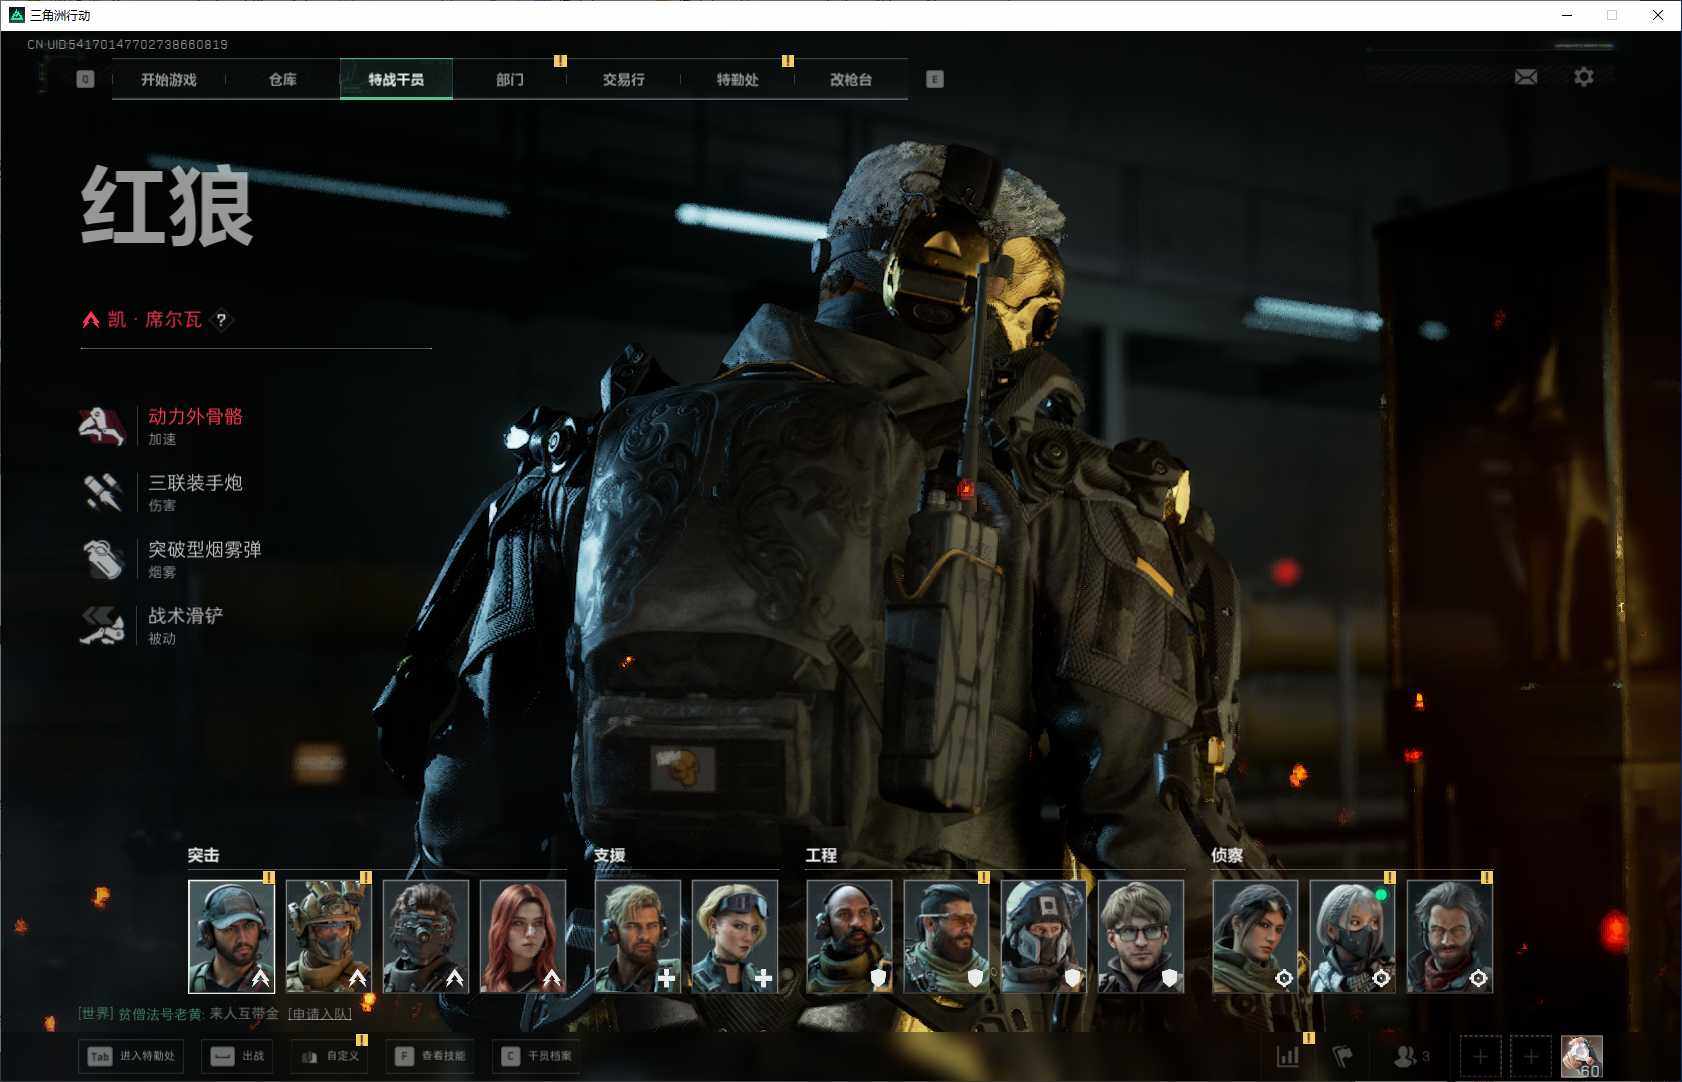The width and height of the screenshot is (1682, 1082).
Task: Click the question mark next to 凯·席尔瓦
Action: click(221, 320)
